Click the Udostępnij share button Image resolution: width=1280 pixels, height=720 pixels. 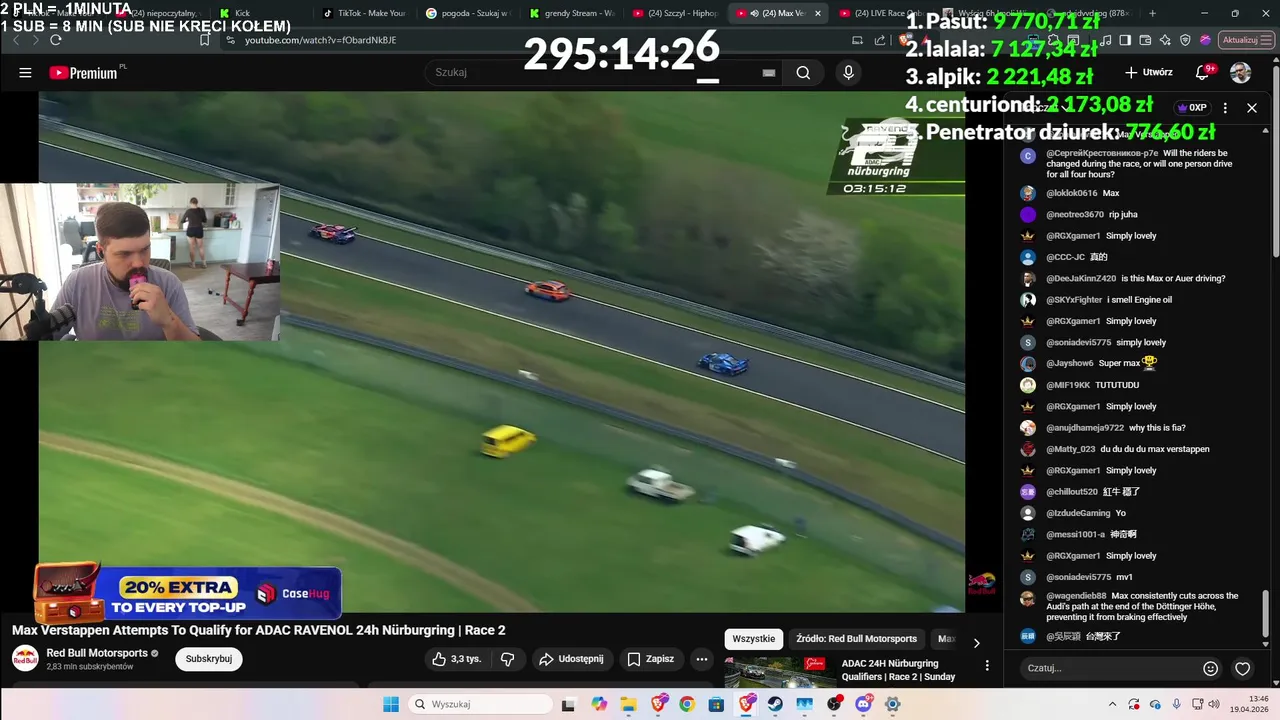pos(571,659)
